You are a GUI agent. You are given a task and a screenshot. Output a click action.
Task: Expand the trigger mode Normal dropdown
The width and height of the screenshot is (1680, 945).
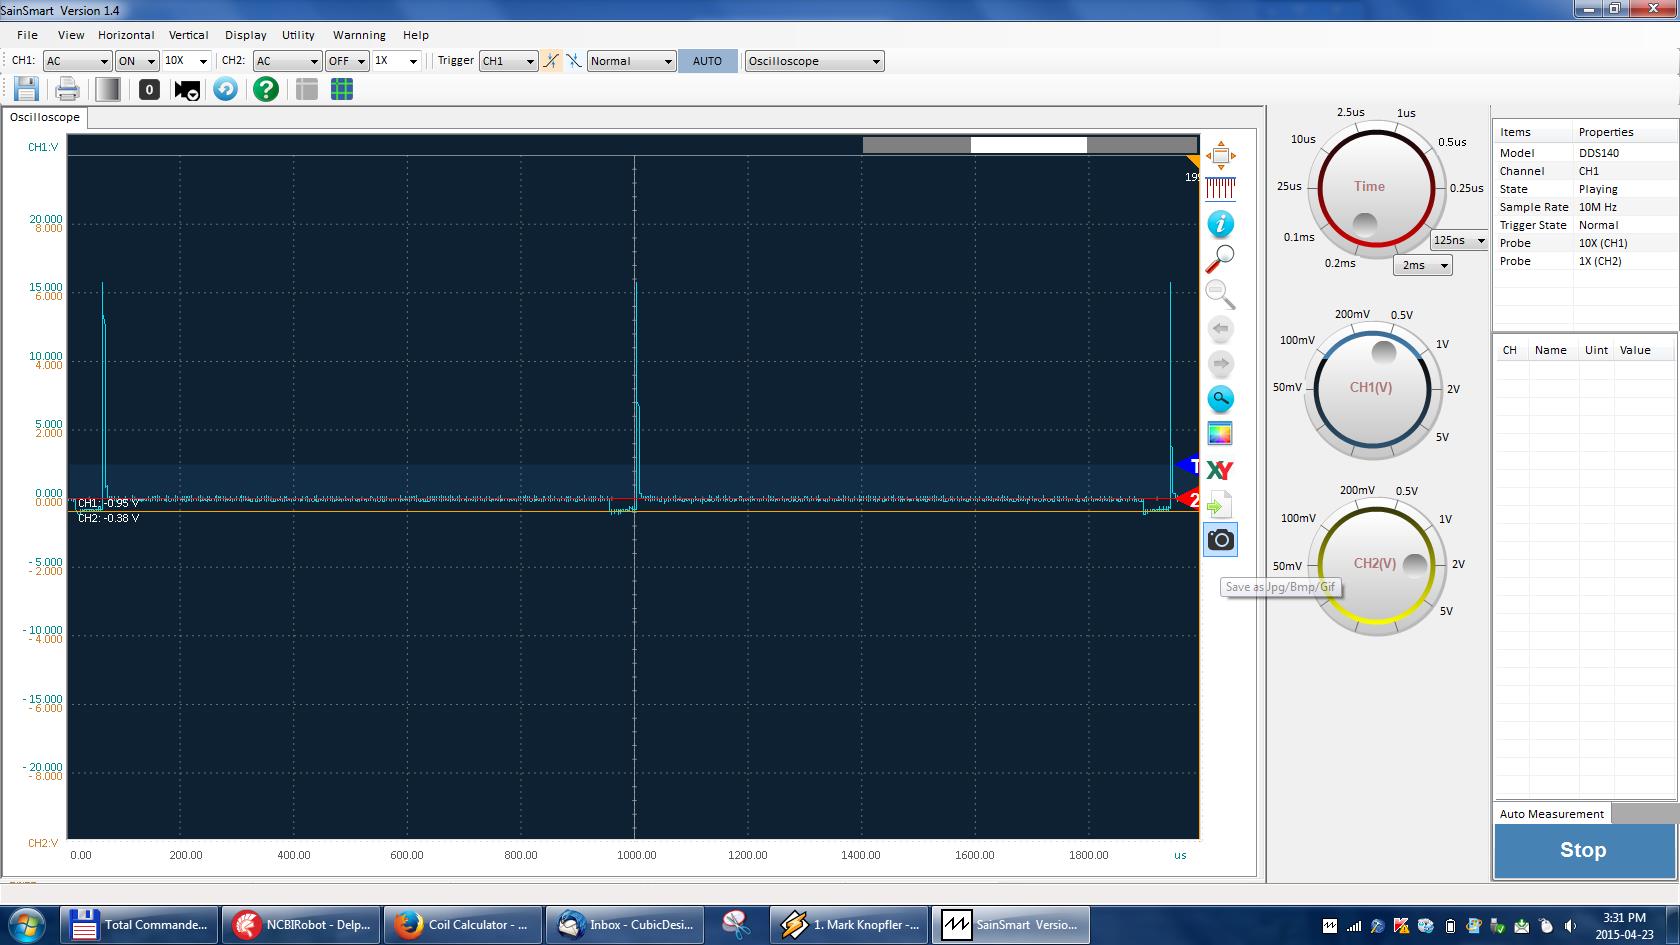632,61
